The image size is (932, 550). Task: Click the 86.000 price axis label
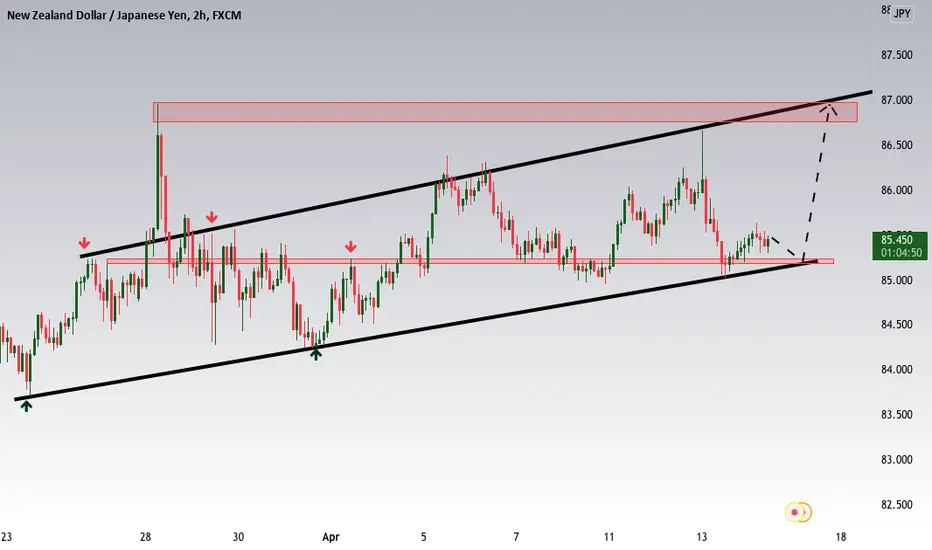point(896,190)
